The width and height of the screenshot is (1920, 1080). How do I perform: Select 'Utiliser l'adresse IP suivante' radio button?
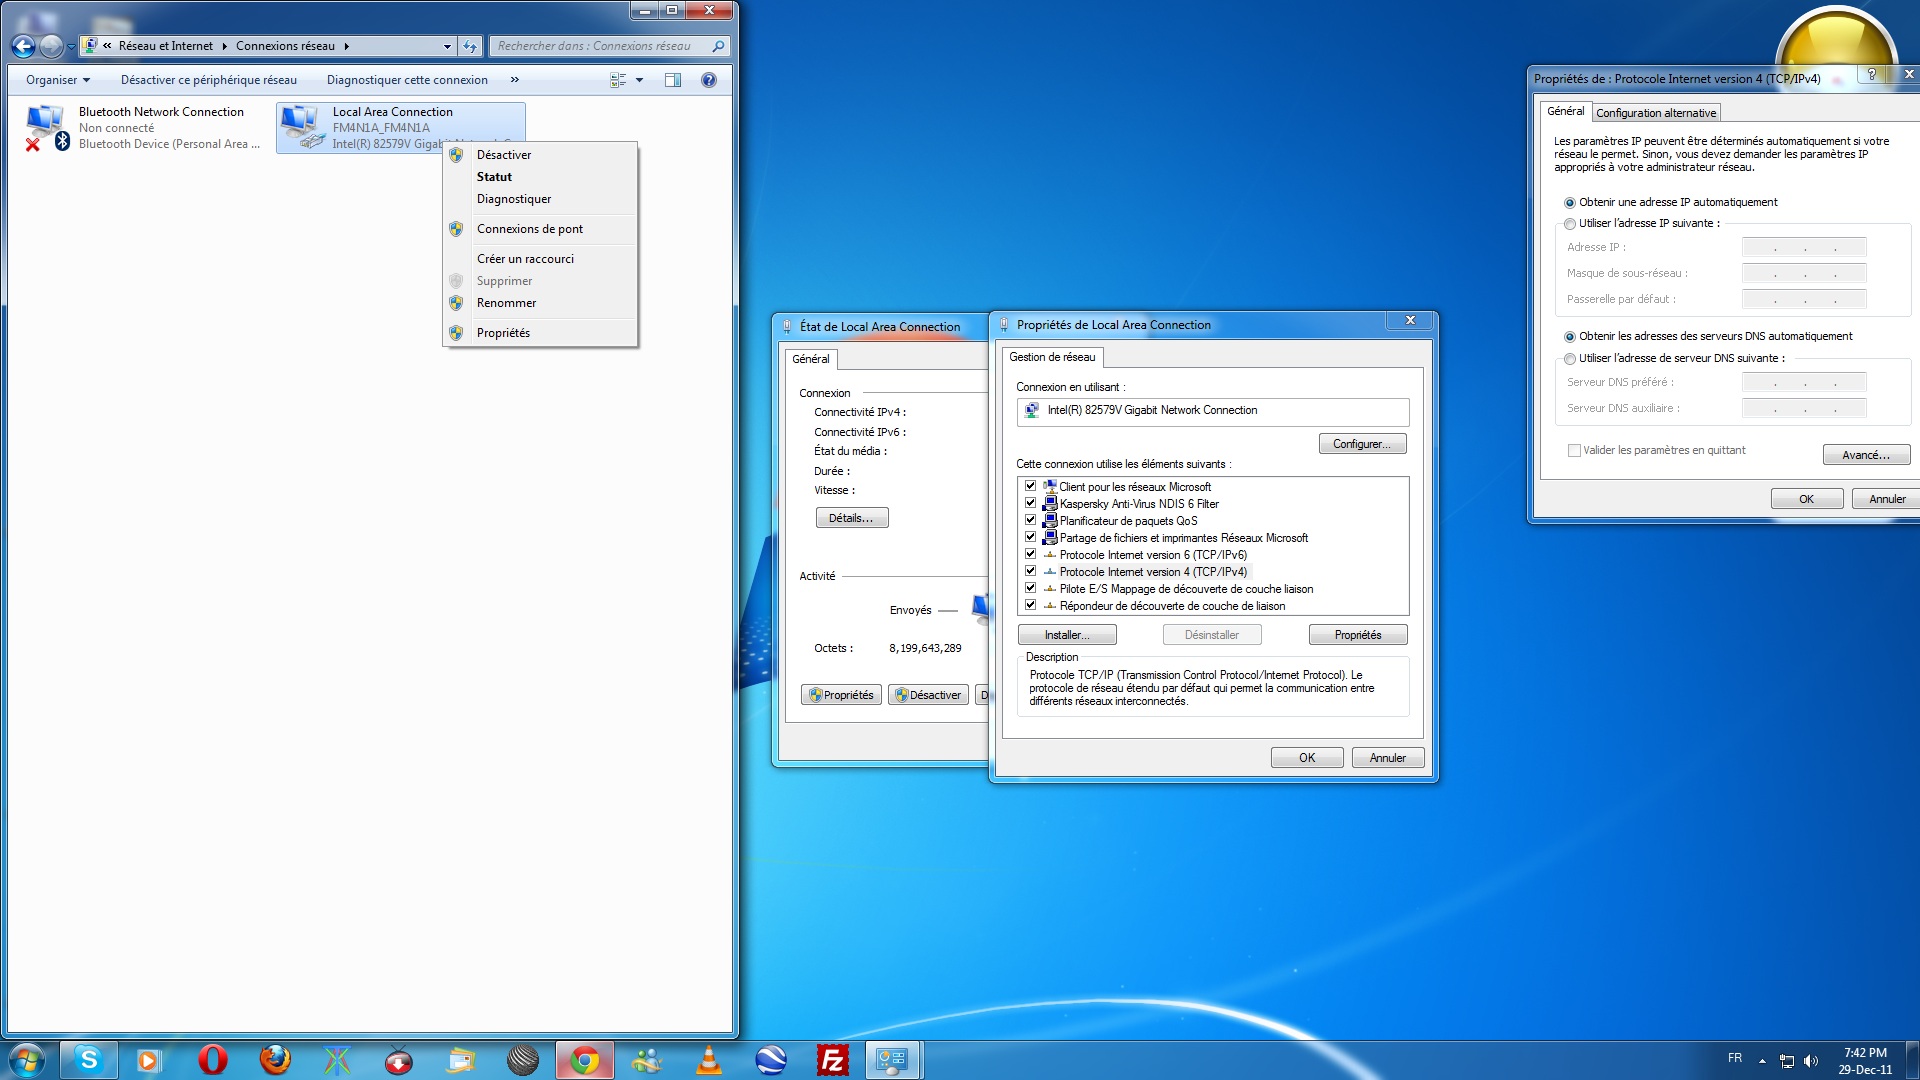[x=1570, y=224]
